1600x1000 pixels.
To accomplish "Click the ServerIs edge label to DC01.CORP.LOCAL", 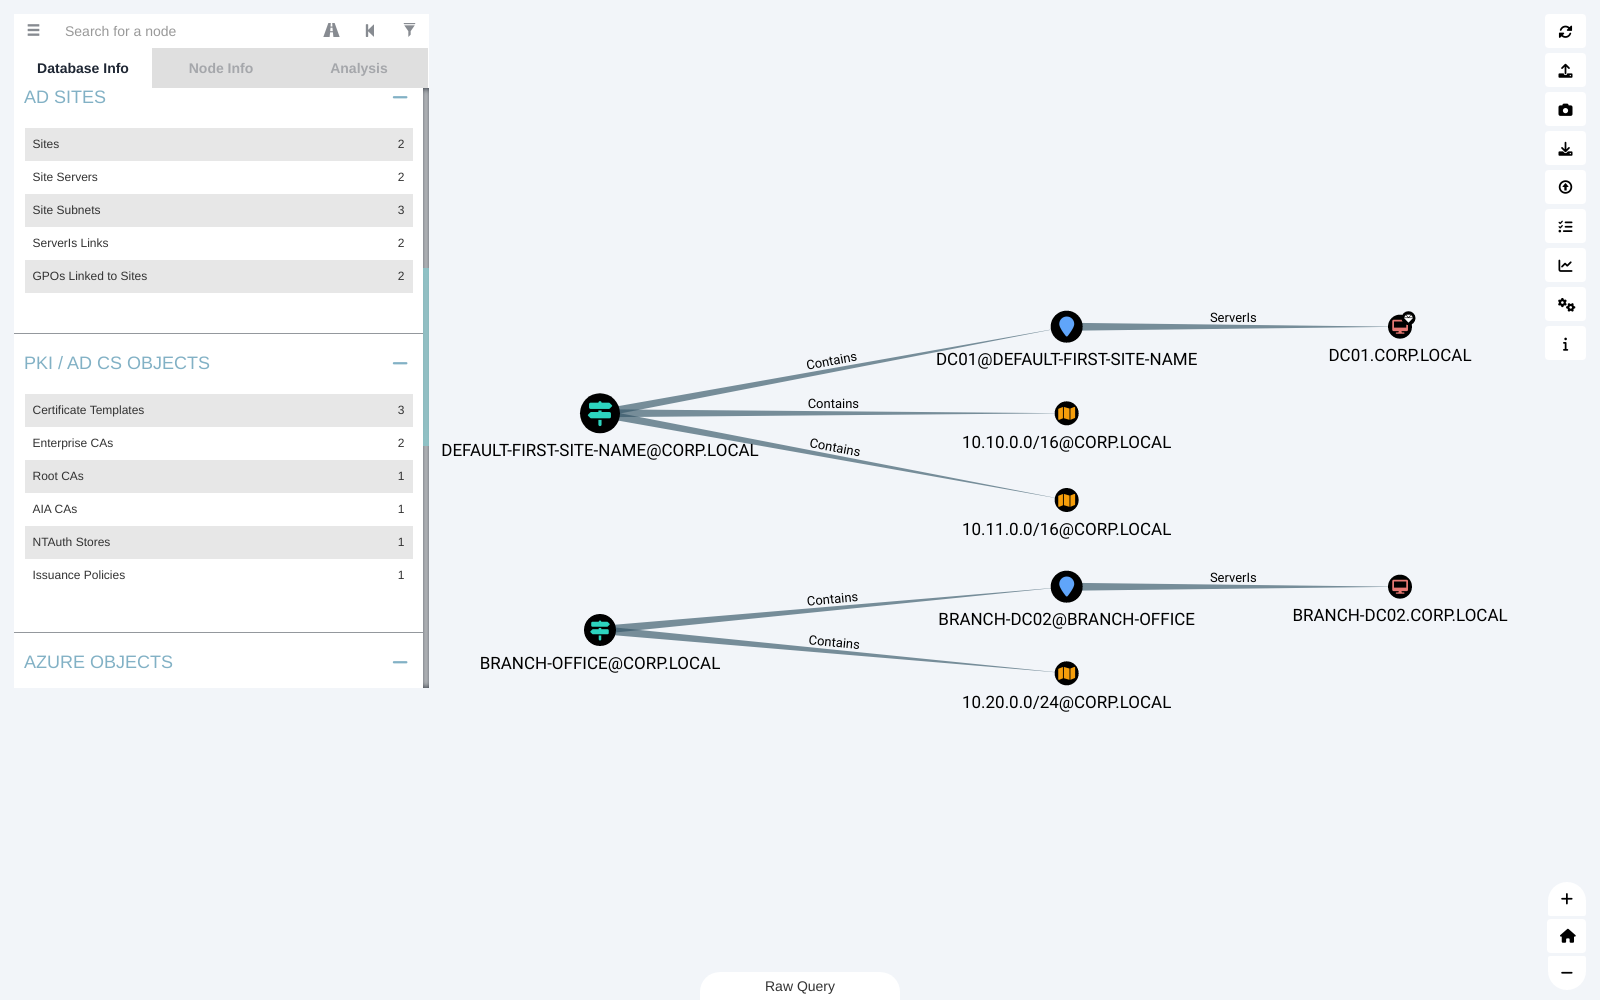I will (x=1233, y=318).
